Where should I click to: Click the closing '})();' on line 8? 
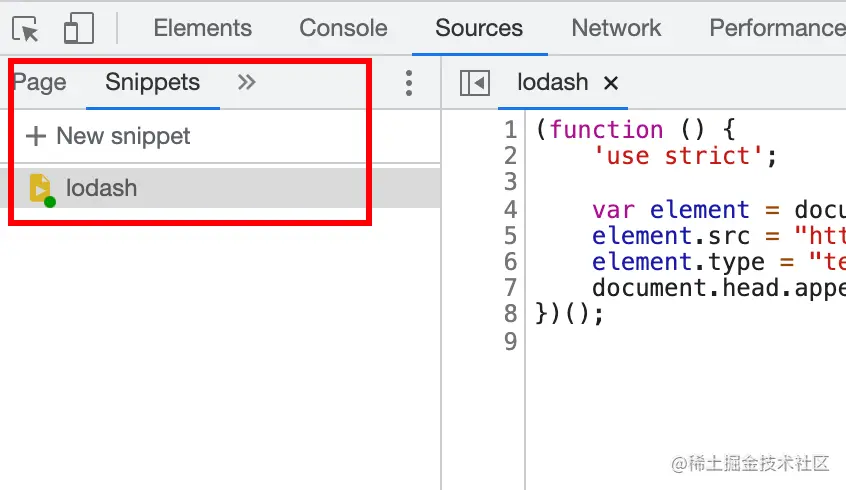[x=569, y=314]
